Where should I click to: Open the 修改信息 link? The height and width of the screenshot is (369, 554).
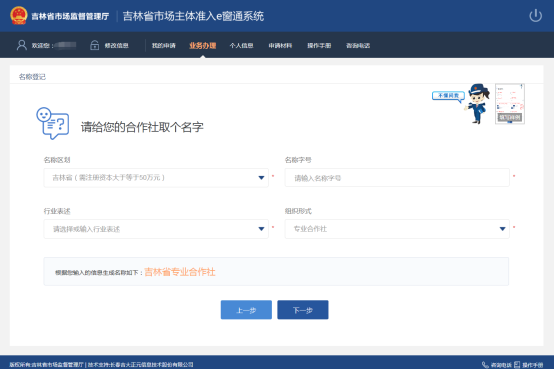point(116,46)
